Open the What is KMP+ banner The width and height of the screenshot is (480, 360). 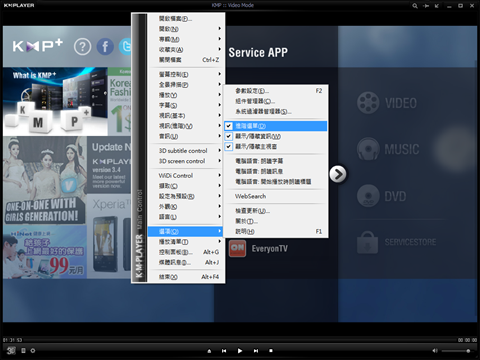coord(55,102)
